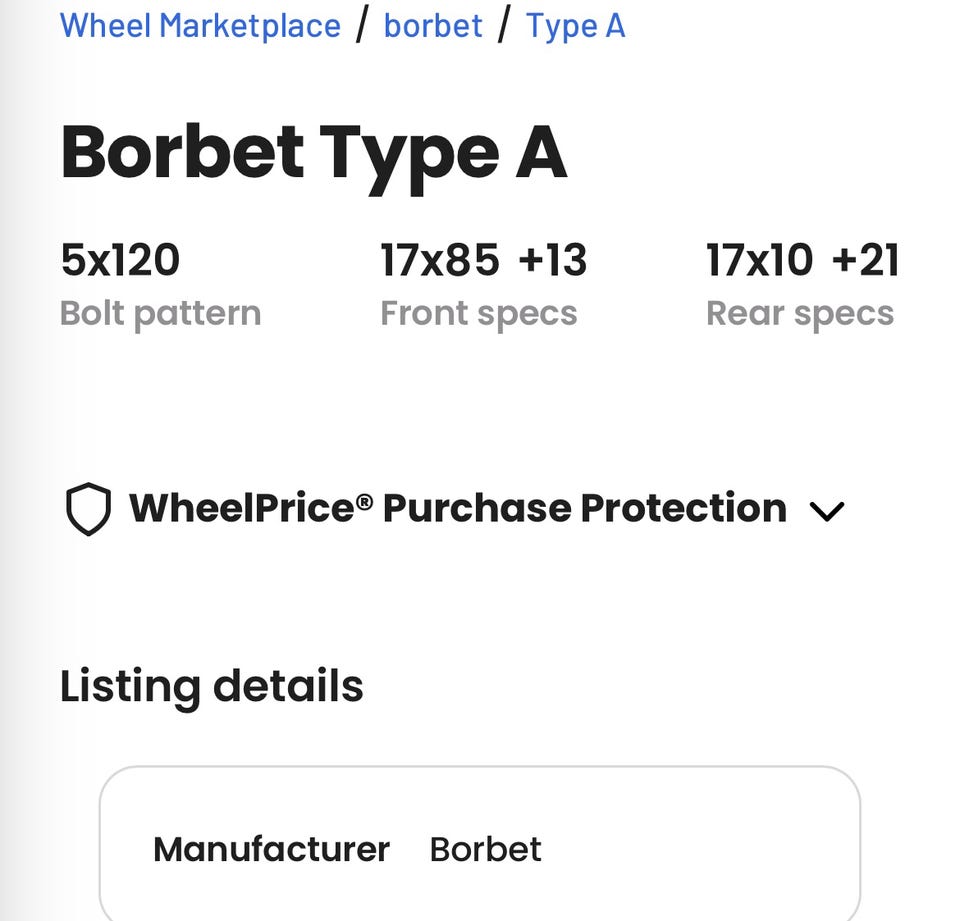Select the Type A breadcrumb link
960x921 pixels.
coord(575,25)
